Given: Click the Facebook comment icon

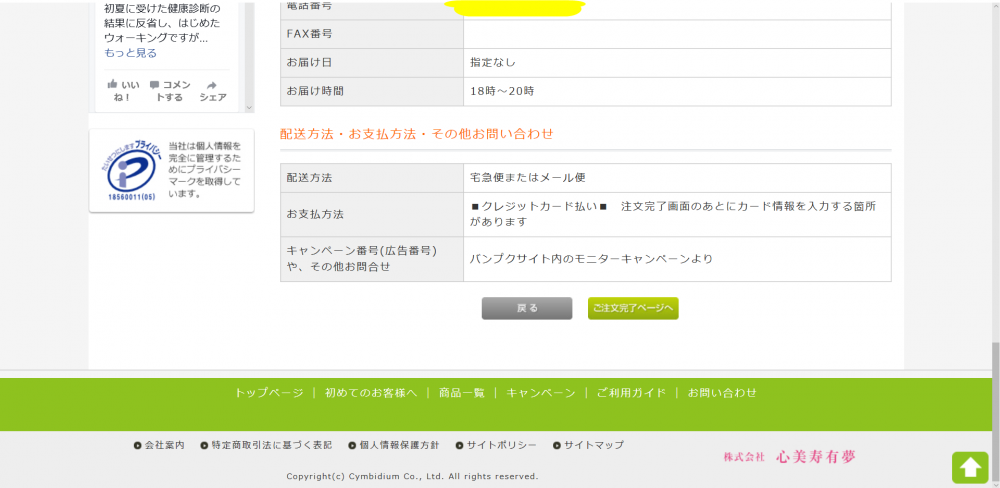Looking at the screenshot, I should click(x=154, y=85).
